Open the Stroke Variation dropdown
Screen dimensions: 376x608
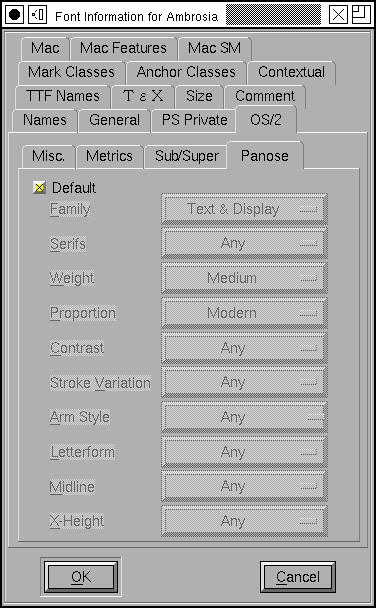coord(244,382)
